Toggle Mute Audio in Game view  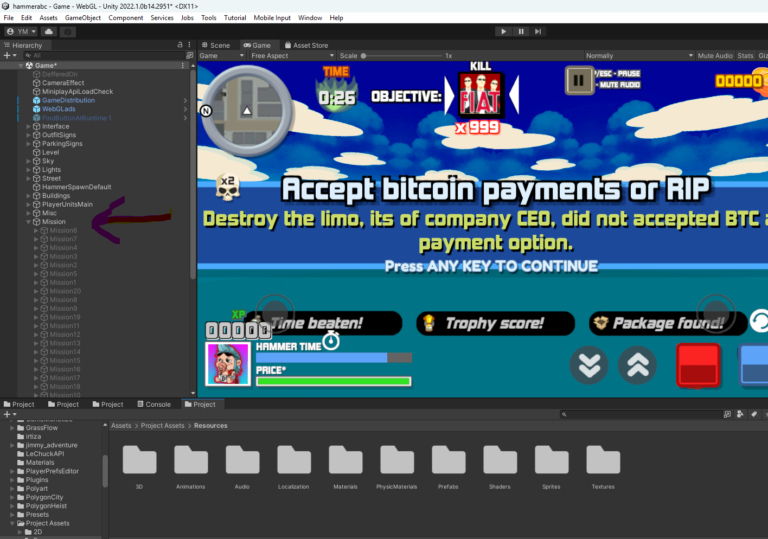click(715, 55)
